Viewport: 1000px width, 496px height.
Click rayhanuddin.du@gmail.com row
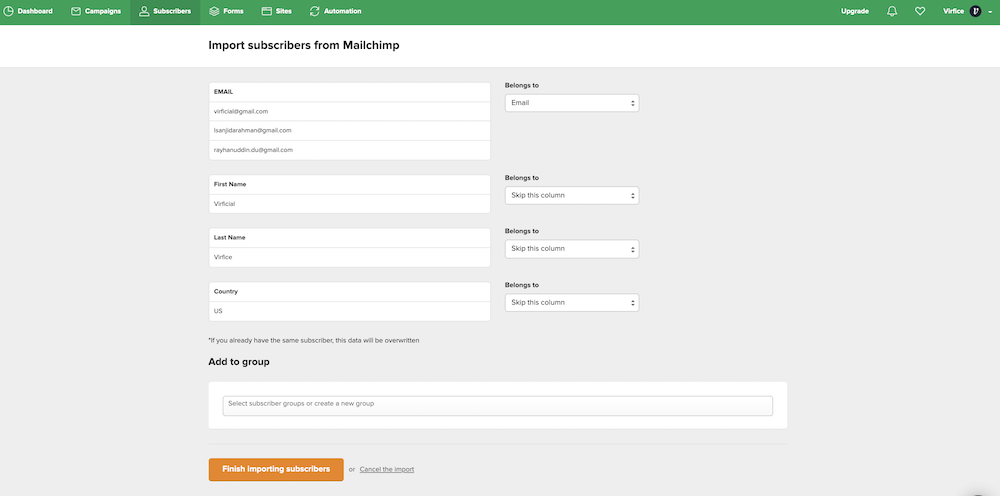(349, 150)
